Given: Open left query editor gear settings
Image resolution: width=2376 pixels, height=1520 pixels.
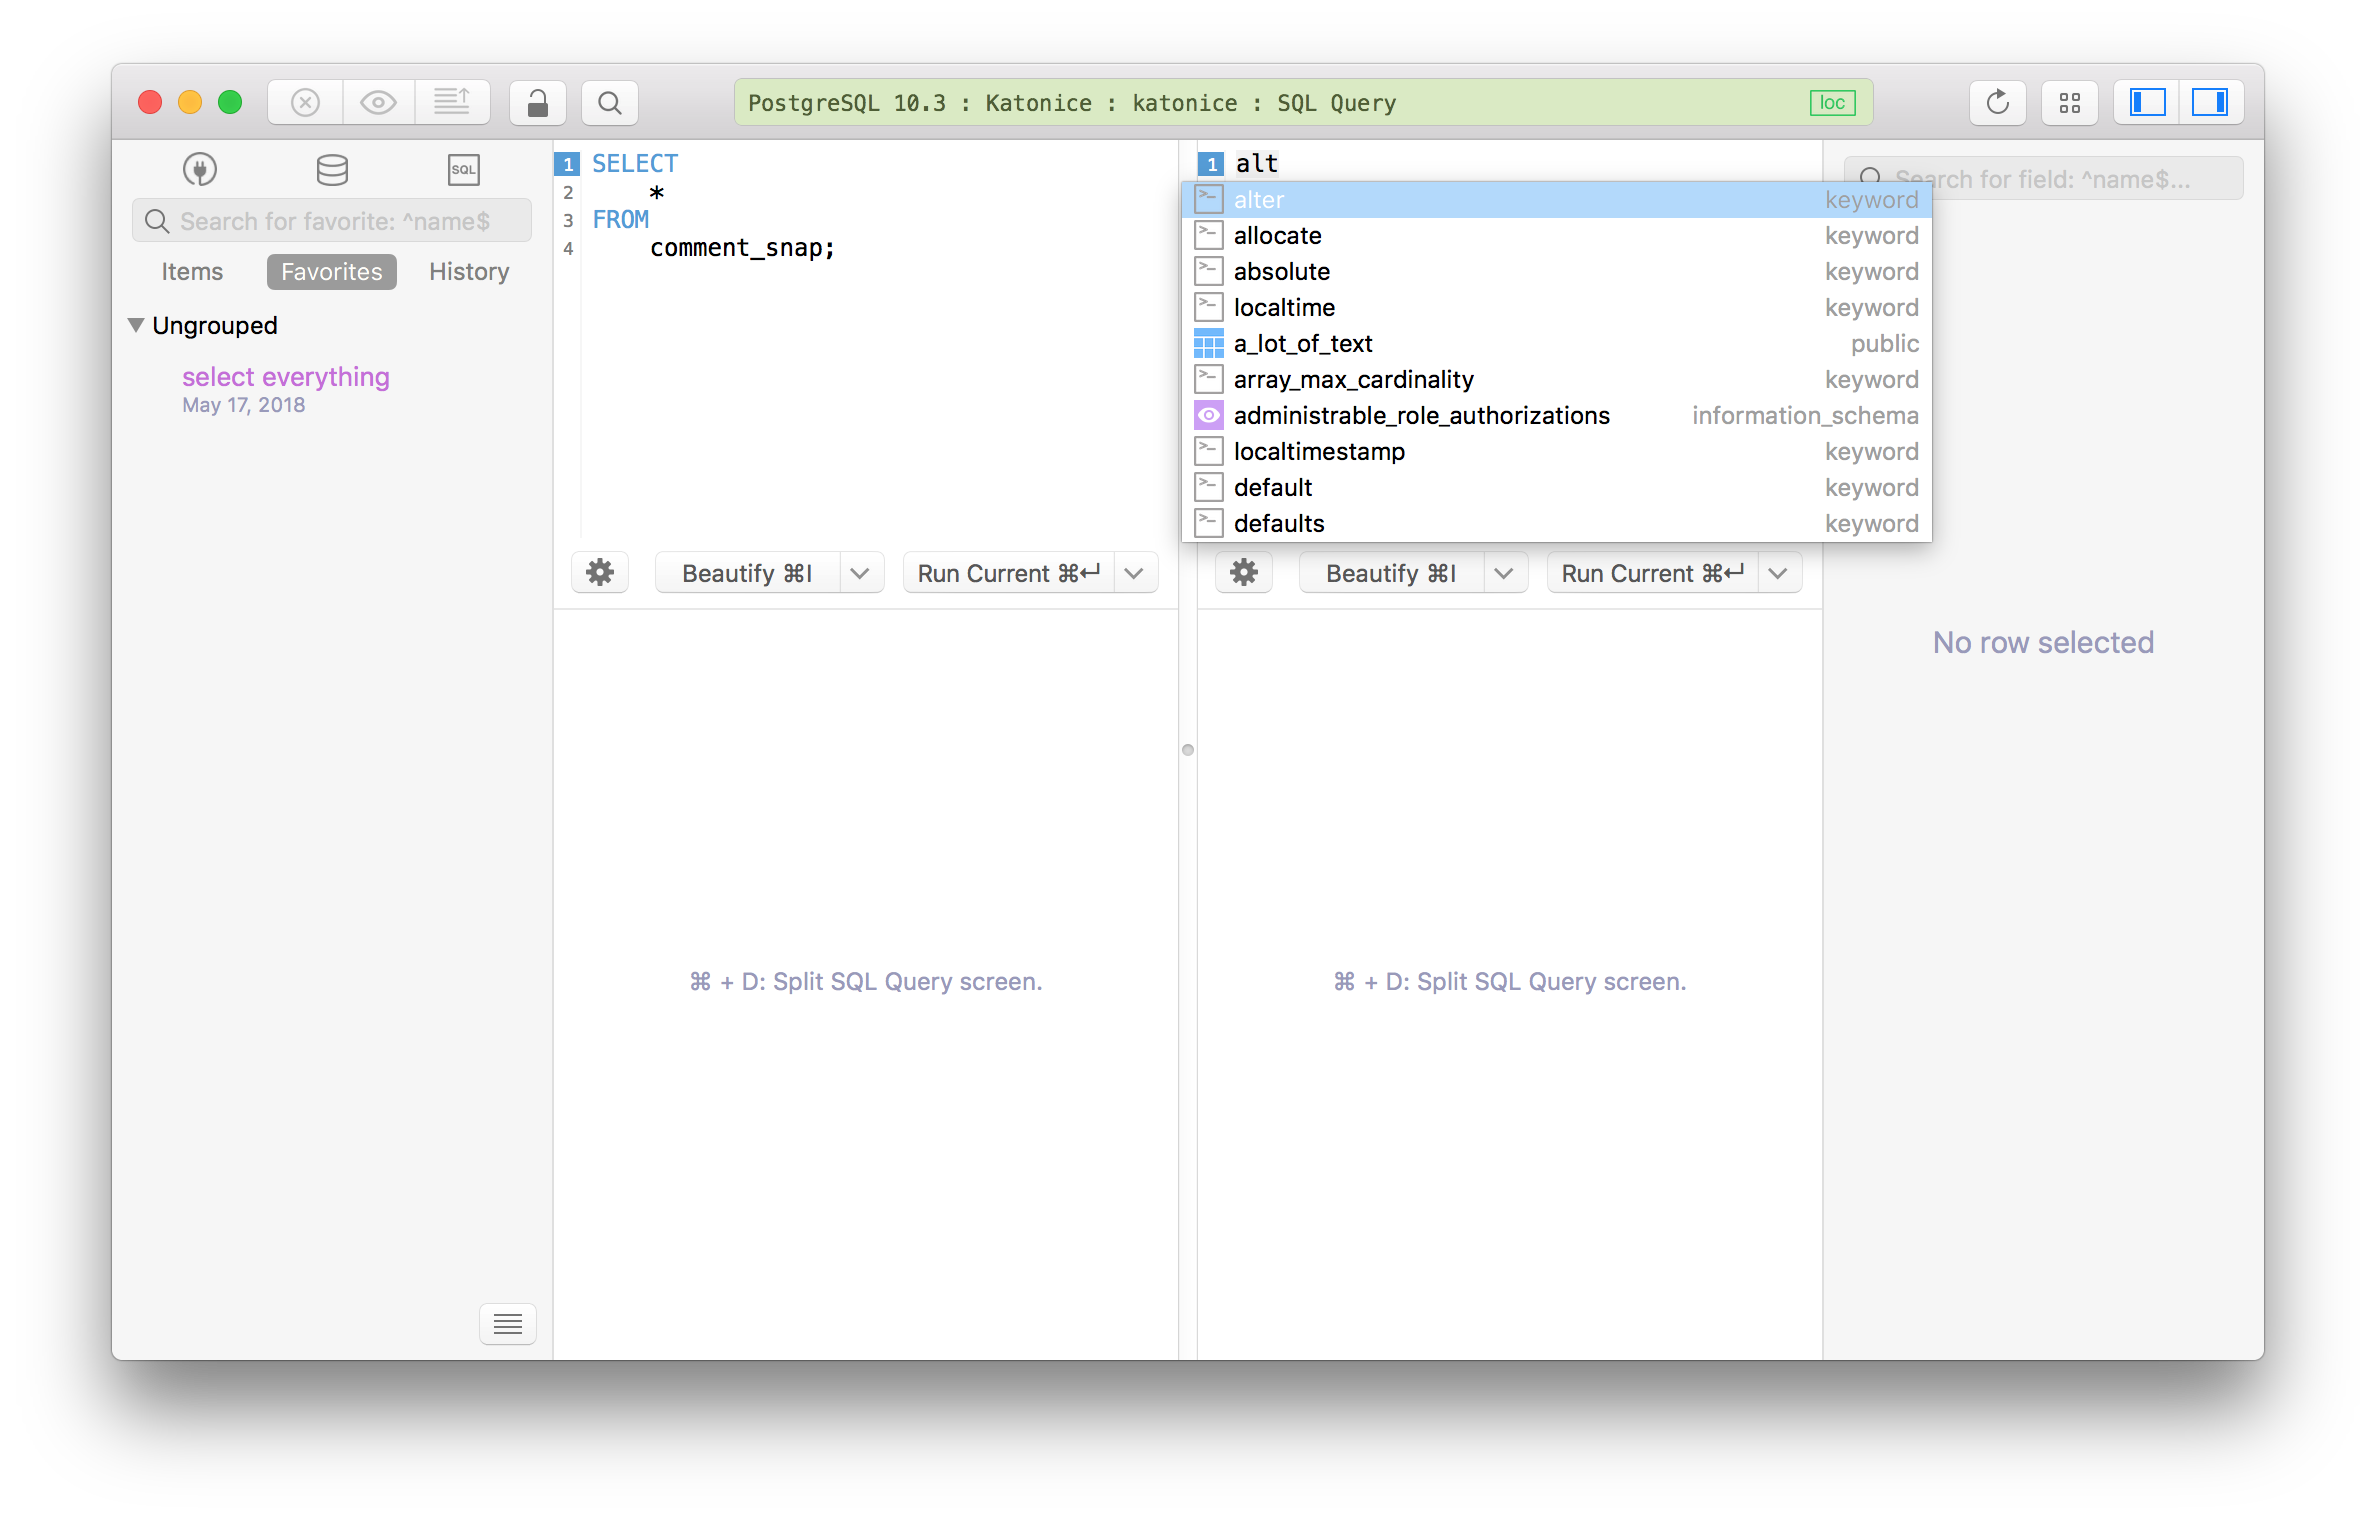Looking at the screenshot, I should (x=599, y=573).
